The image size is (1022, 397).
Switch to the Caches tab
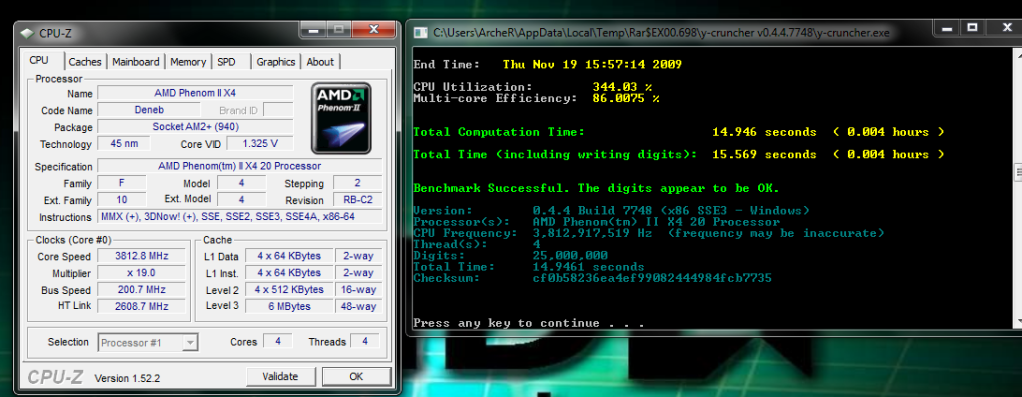(85, 62)
